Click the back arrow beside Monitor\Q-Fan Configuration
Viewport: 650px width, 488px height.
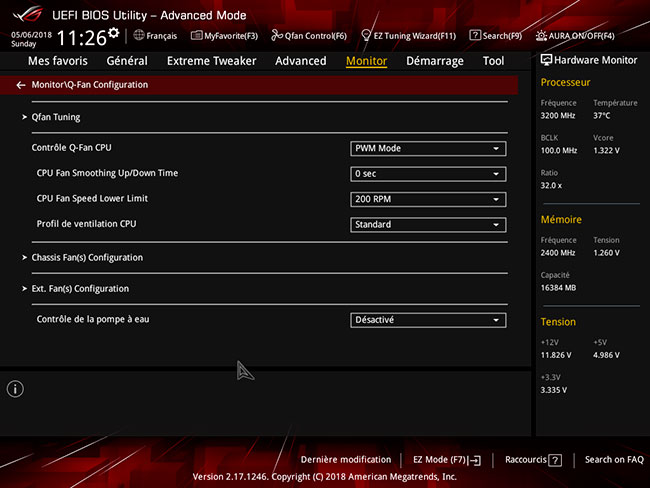pos(21,85)
